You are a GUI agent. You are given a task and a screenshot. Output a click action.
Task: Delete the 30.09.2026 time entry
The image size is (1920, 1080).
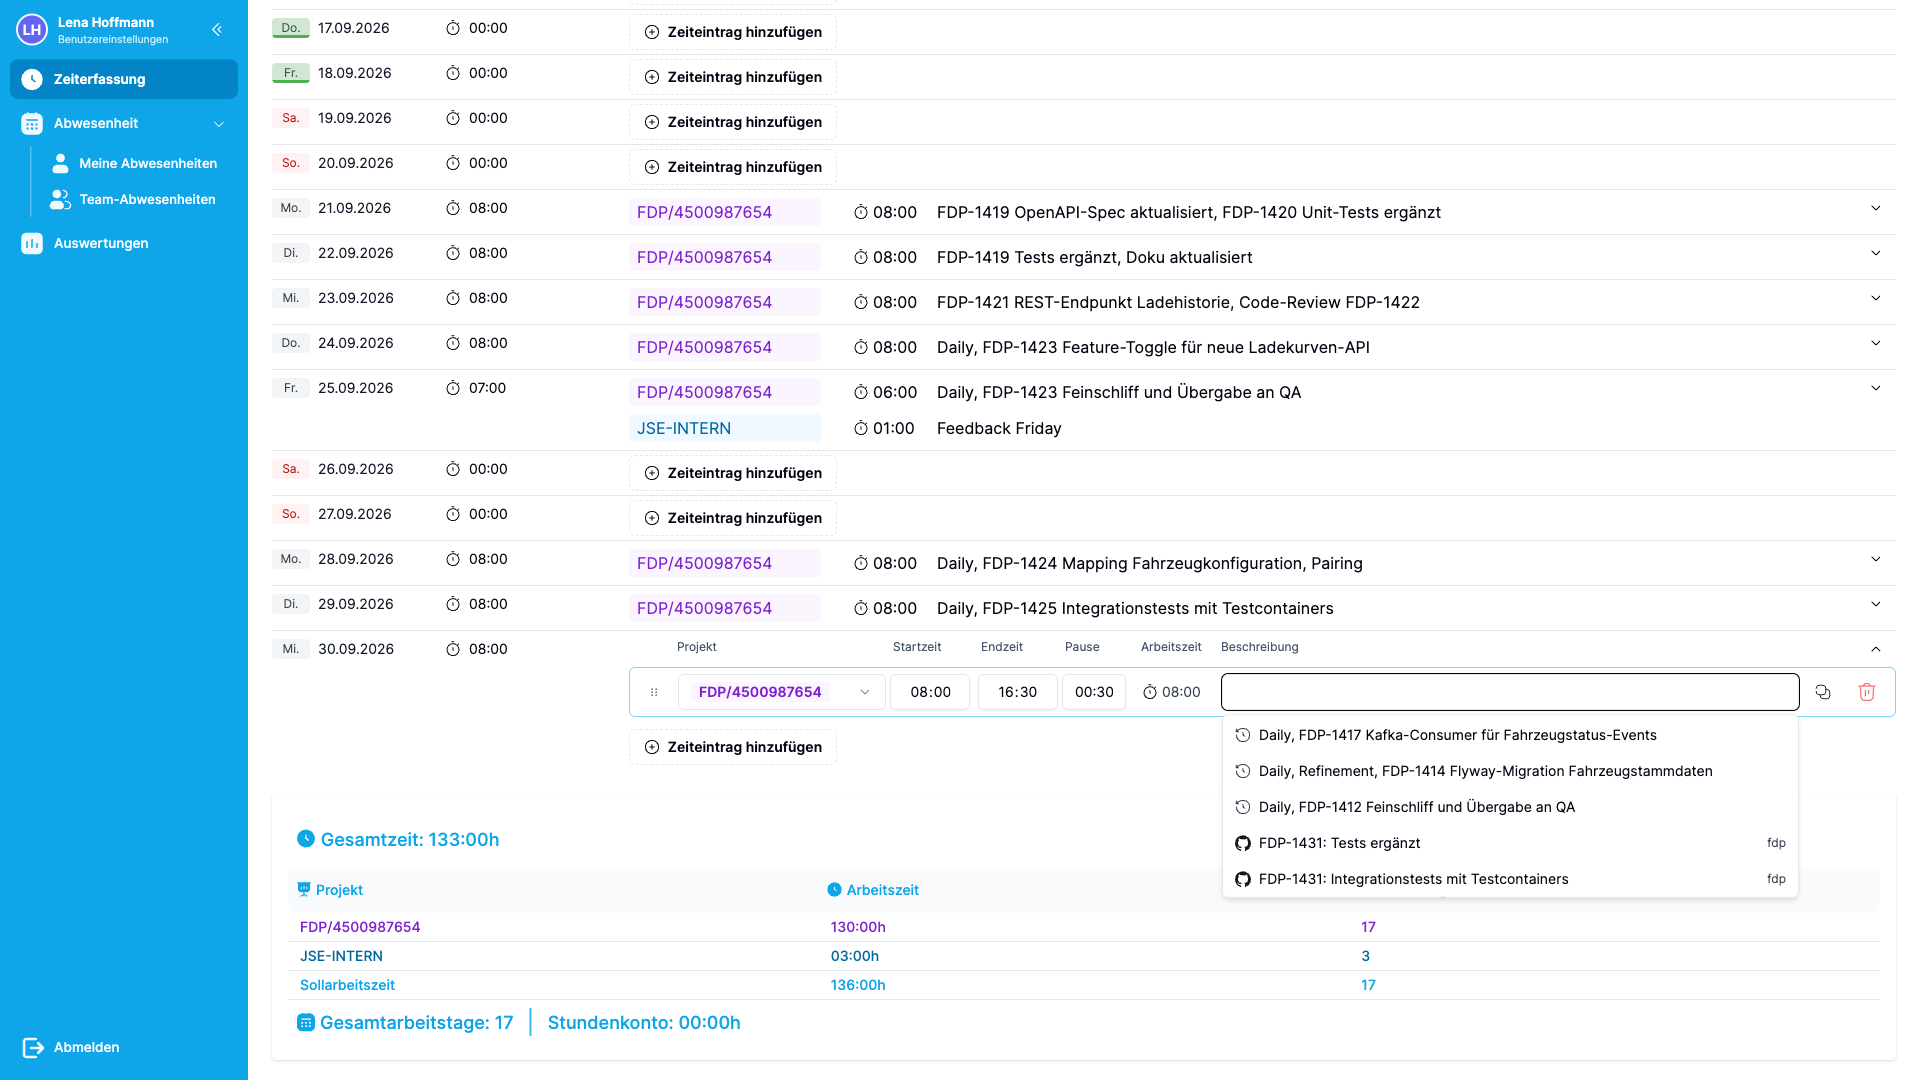point(1867,692)
